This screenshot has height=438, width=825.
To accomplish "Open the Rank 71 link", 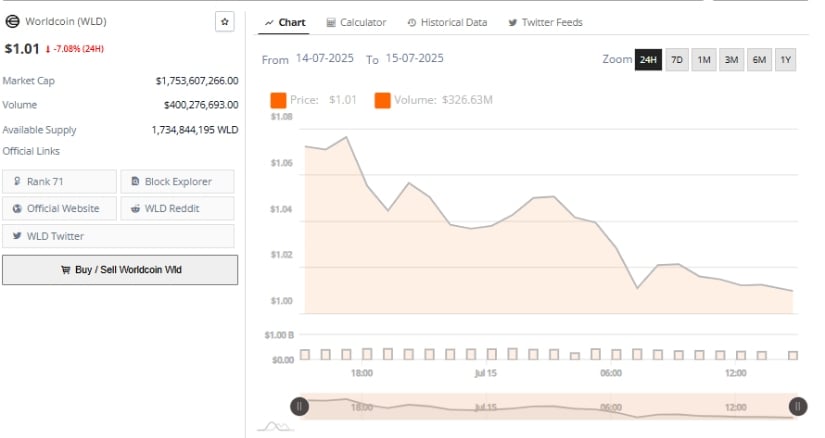I will pyautogui.click(x=59, y=182).
